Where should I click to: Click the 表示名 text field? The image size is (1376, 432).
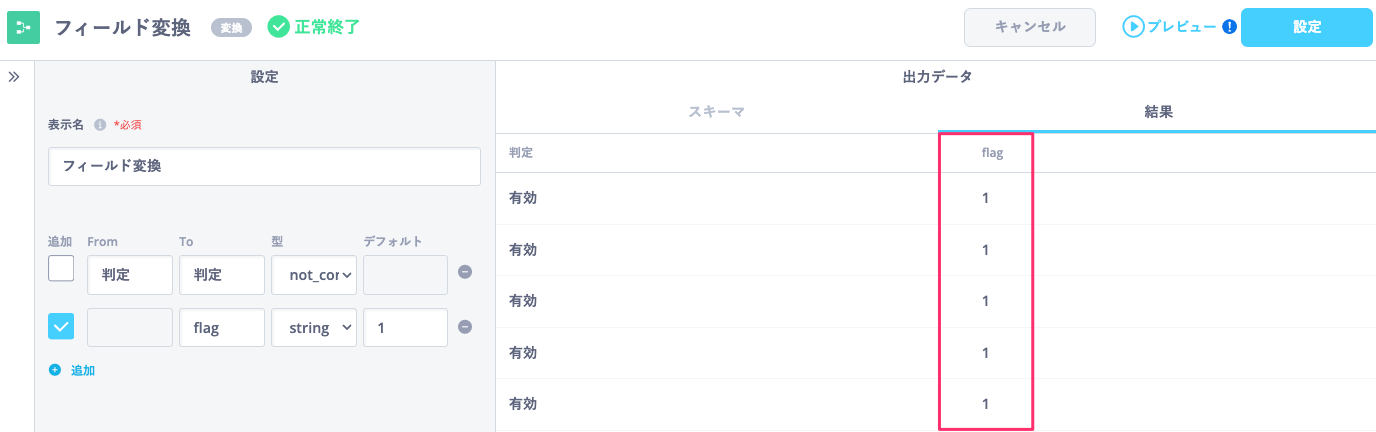pyautogui.click(x=264, y=166)
